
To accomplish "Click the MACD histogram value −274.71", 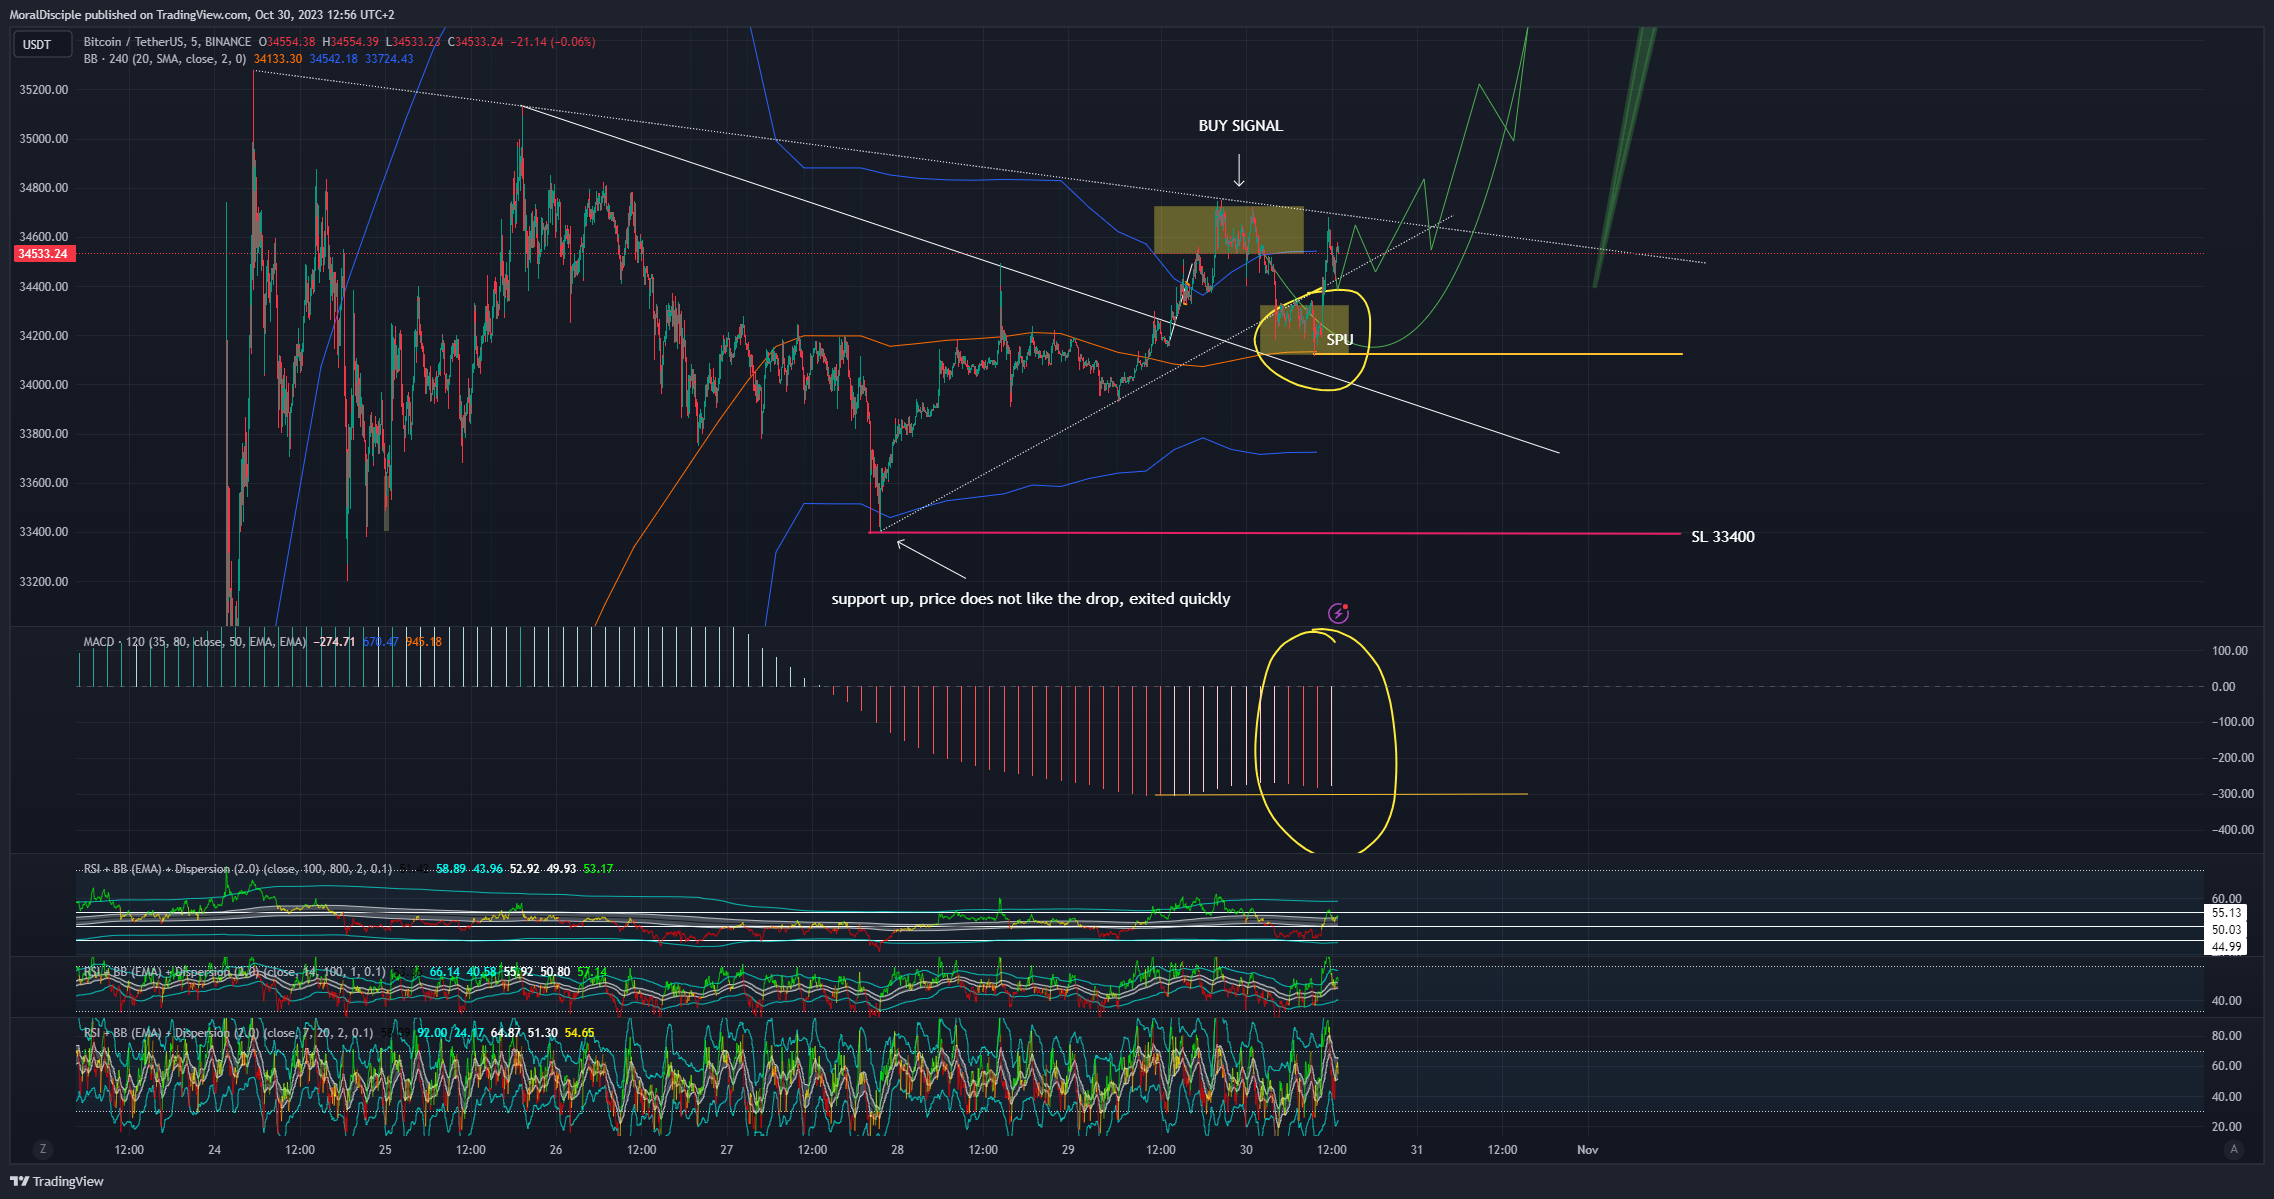I will click(334, 642).
